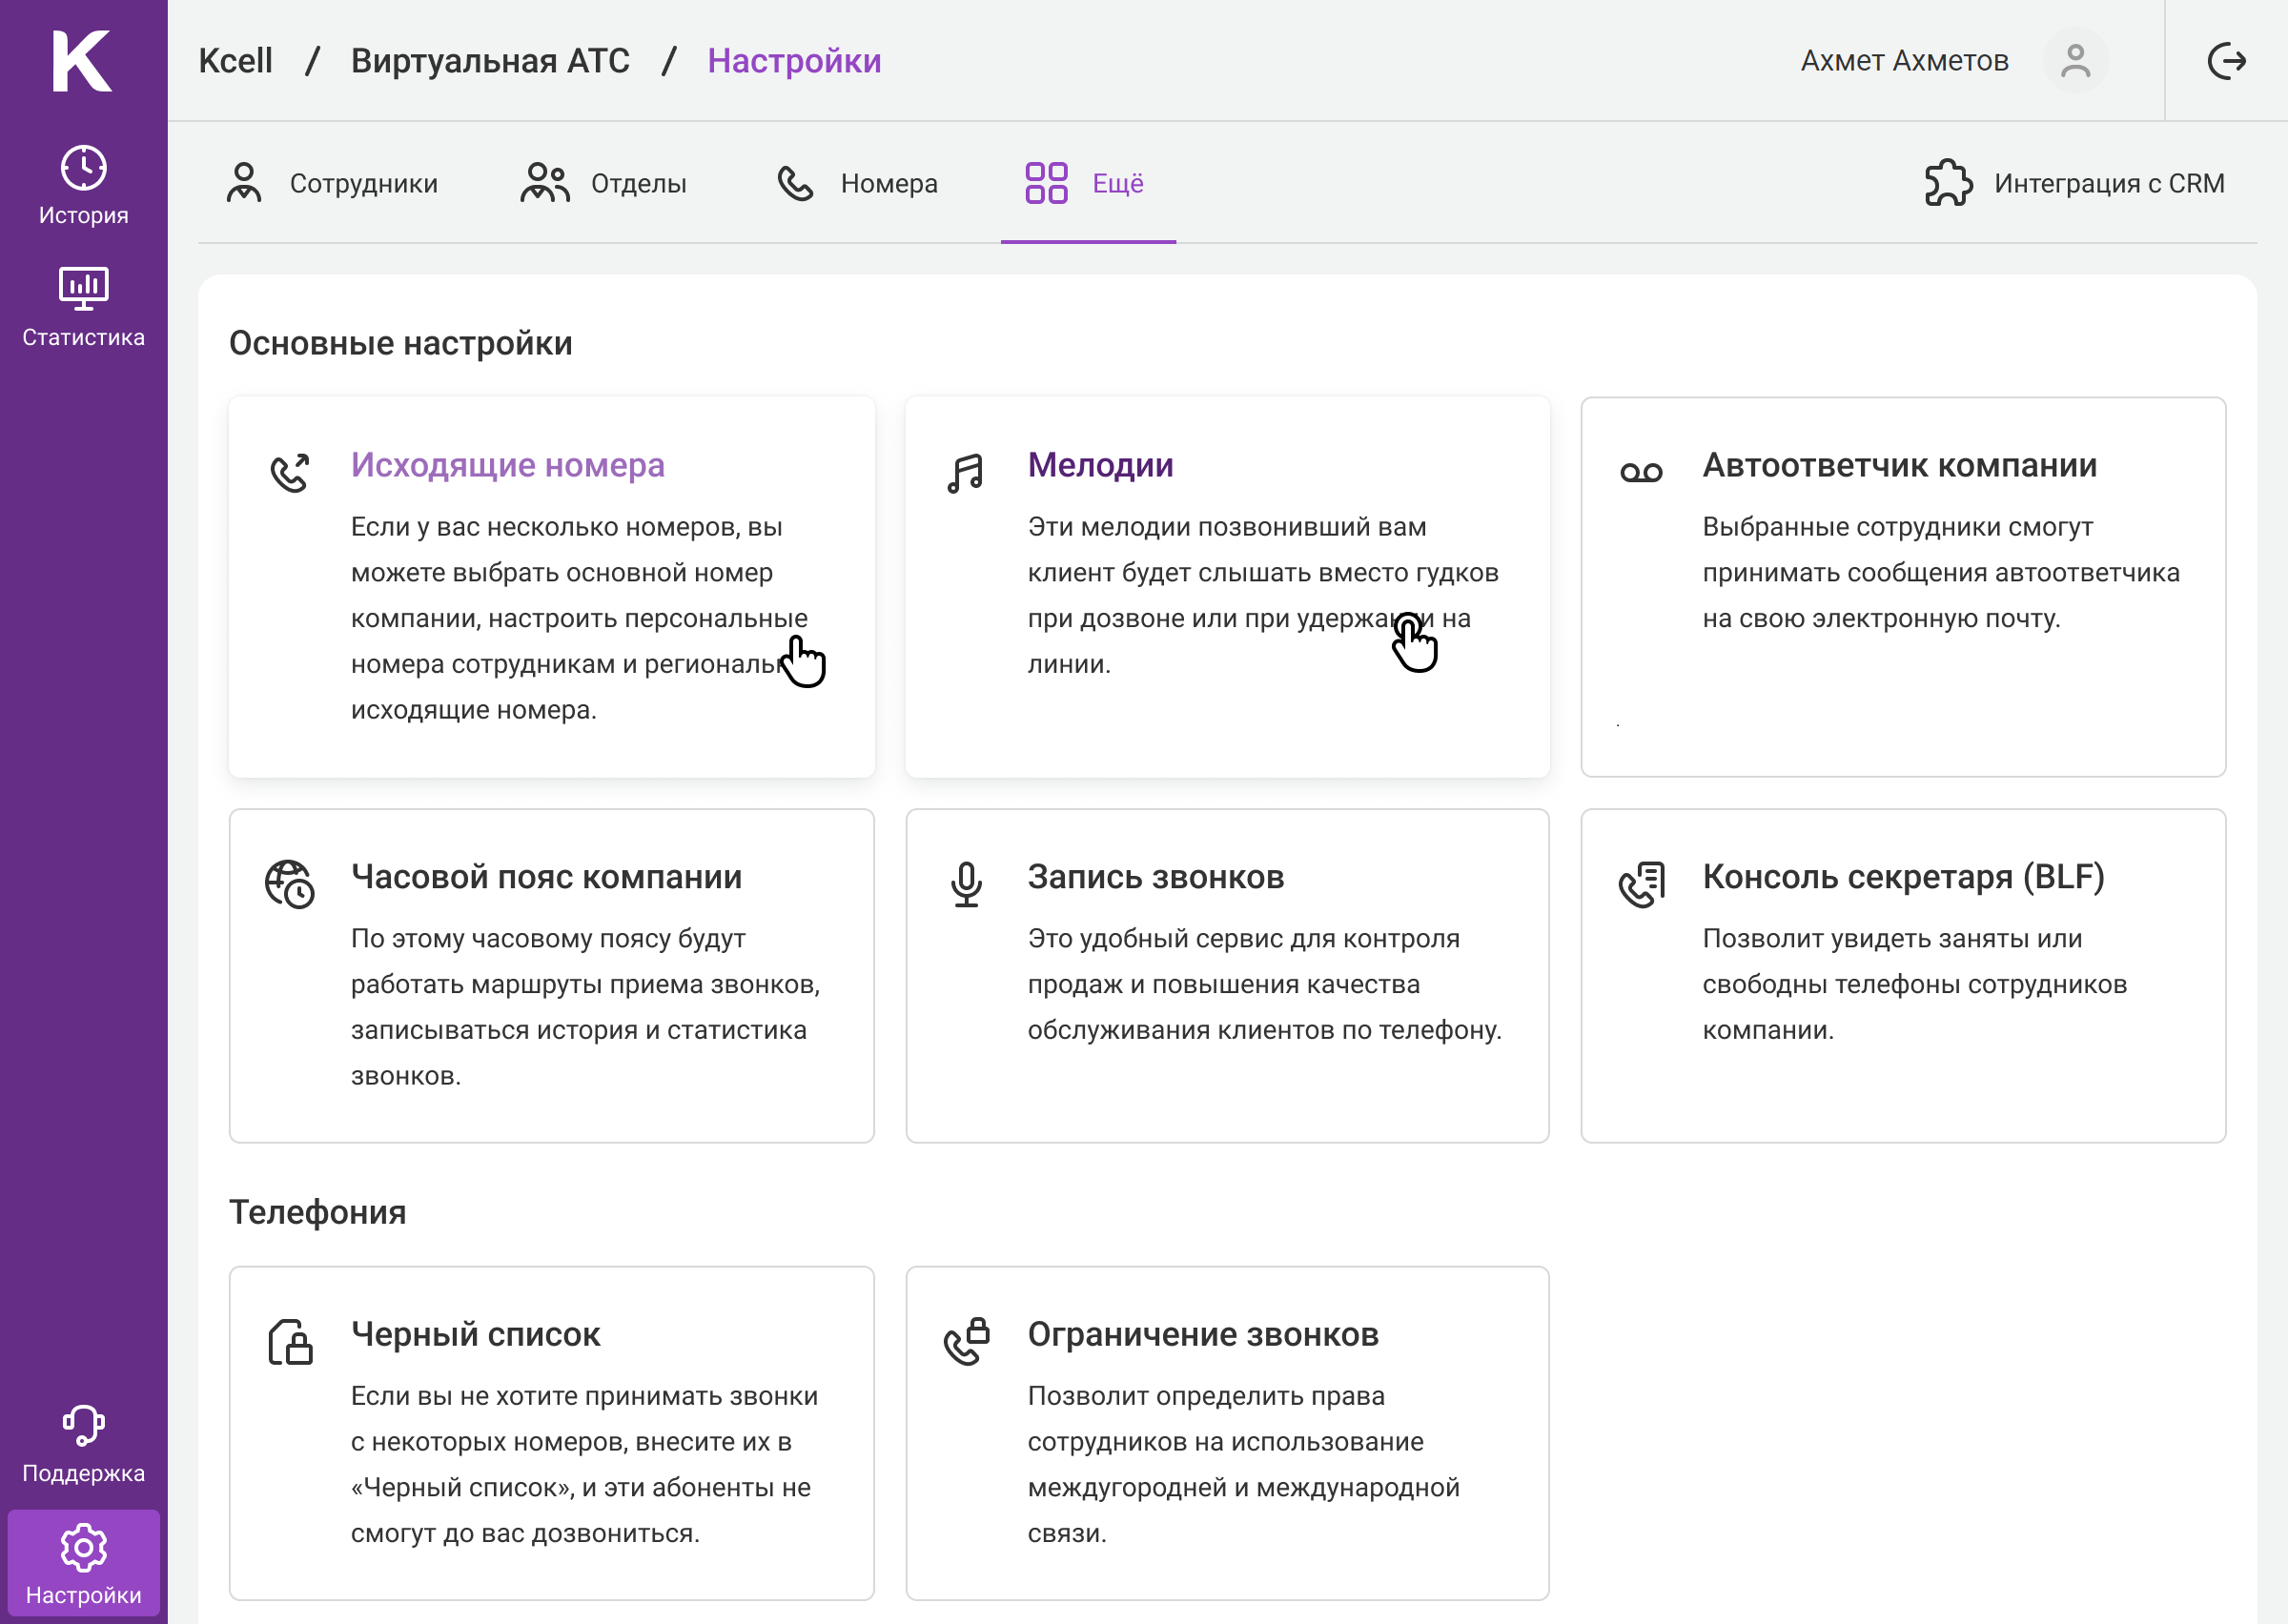Open История in the sidebar

pos(84,186)
